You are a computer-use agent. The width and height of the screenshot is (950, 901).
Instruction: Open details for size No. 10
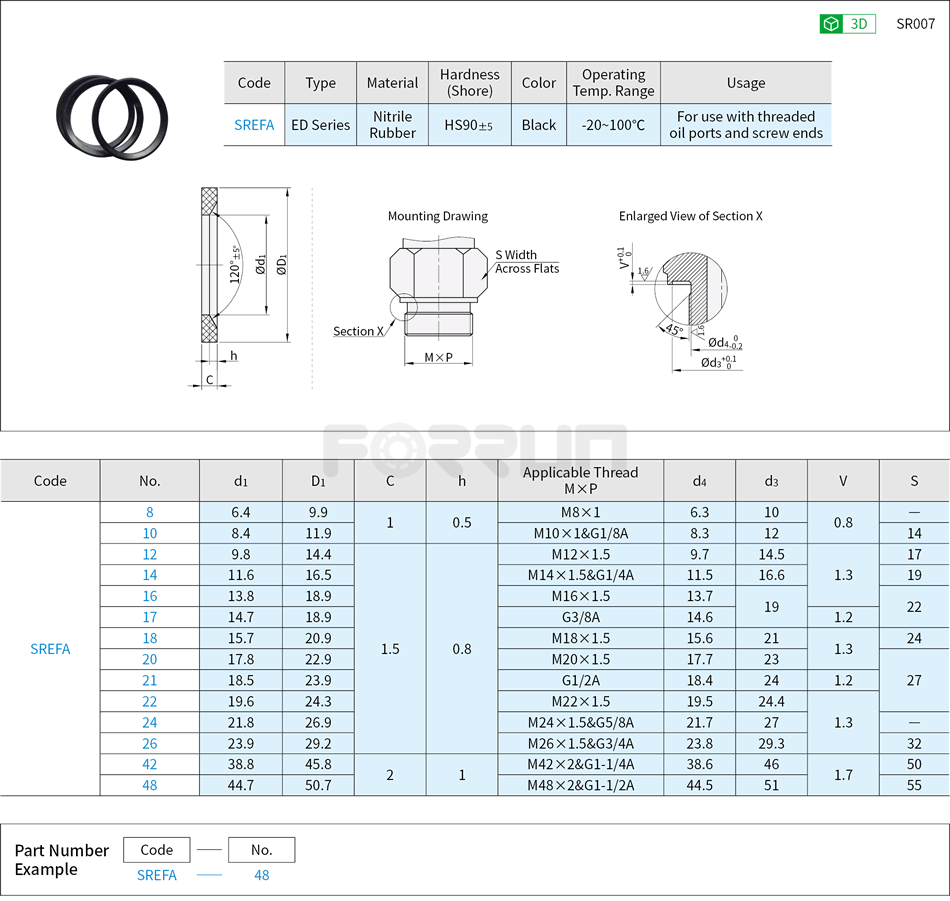[150, 533]
